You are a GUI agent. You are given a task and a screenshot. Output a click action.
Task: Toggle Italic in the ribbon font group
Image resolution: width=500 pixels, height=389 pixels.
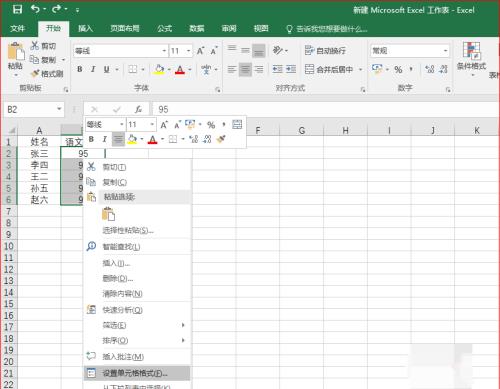[93, 69]
